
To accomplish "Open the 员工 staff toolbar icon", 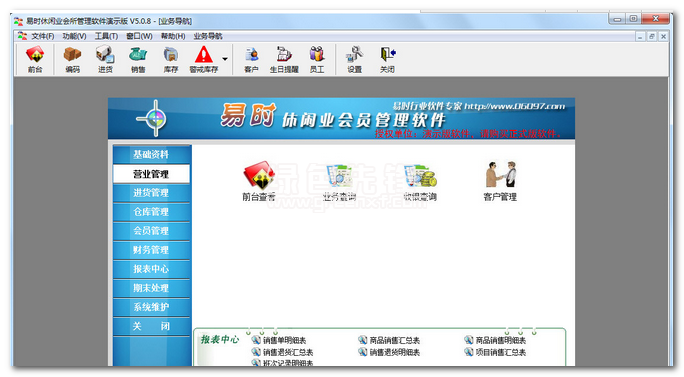I will (317, 59).
